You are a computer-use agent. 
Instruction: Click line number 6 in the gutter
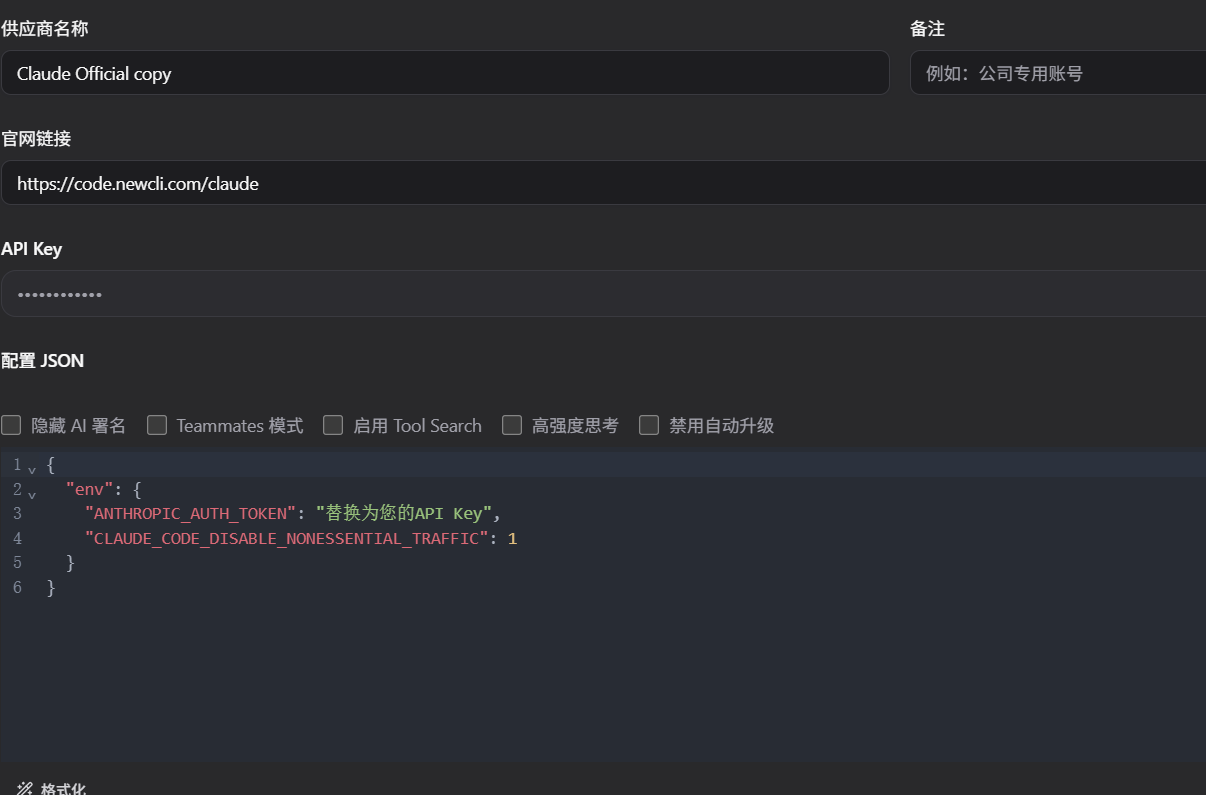17,588
